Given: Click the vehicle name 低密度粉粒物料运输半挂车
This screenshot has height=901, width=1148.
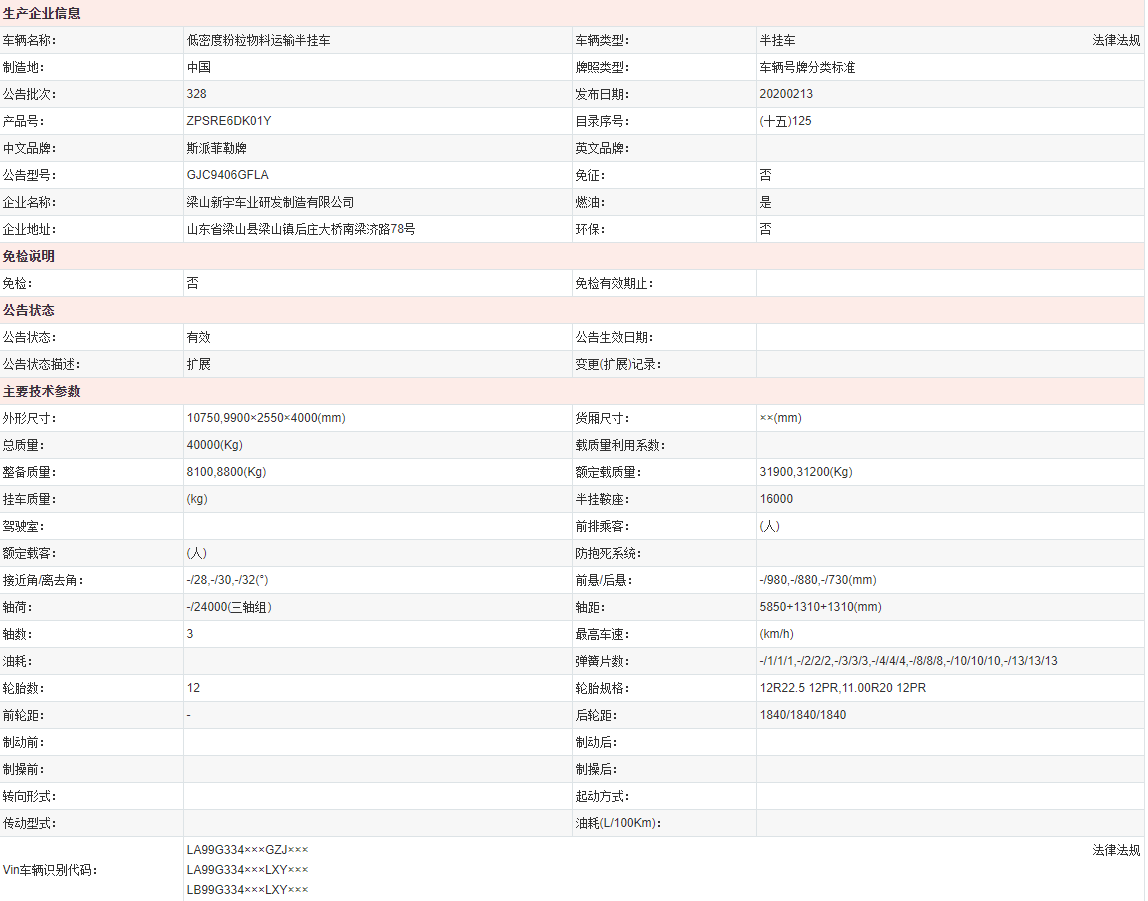Looking at the screenshot, I should click(x=258, y=41).
